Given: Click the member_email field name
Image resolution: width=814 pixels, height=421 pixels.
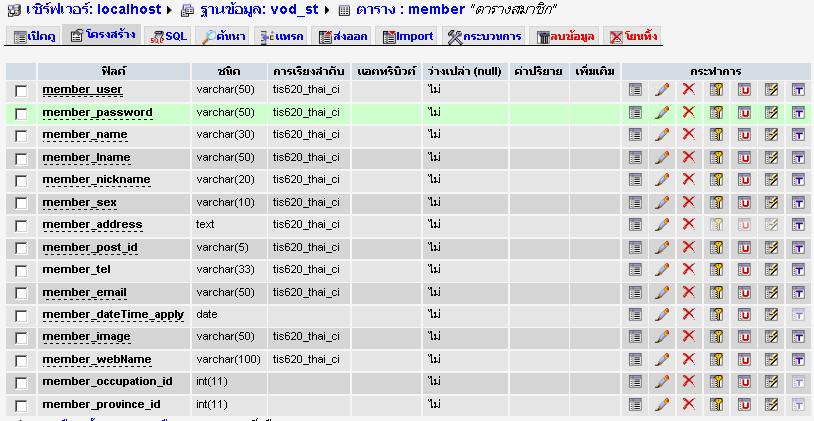Looking at the screenshot, I should click(x=85, y=292).
